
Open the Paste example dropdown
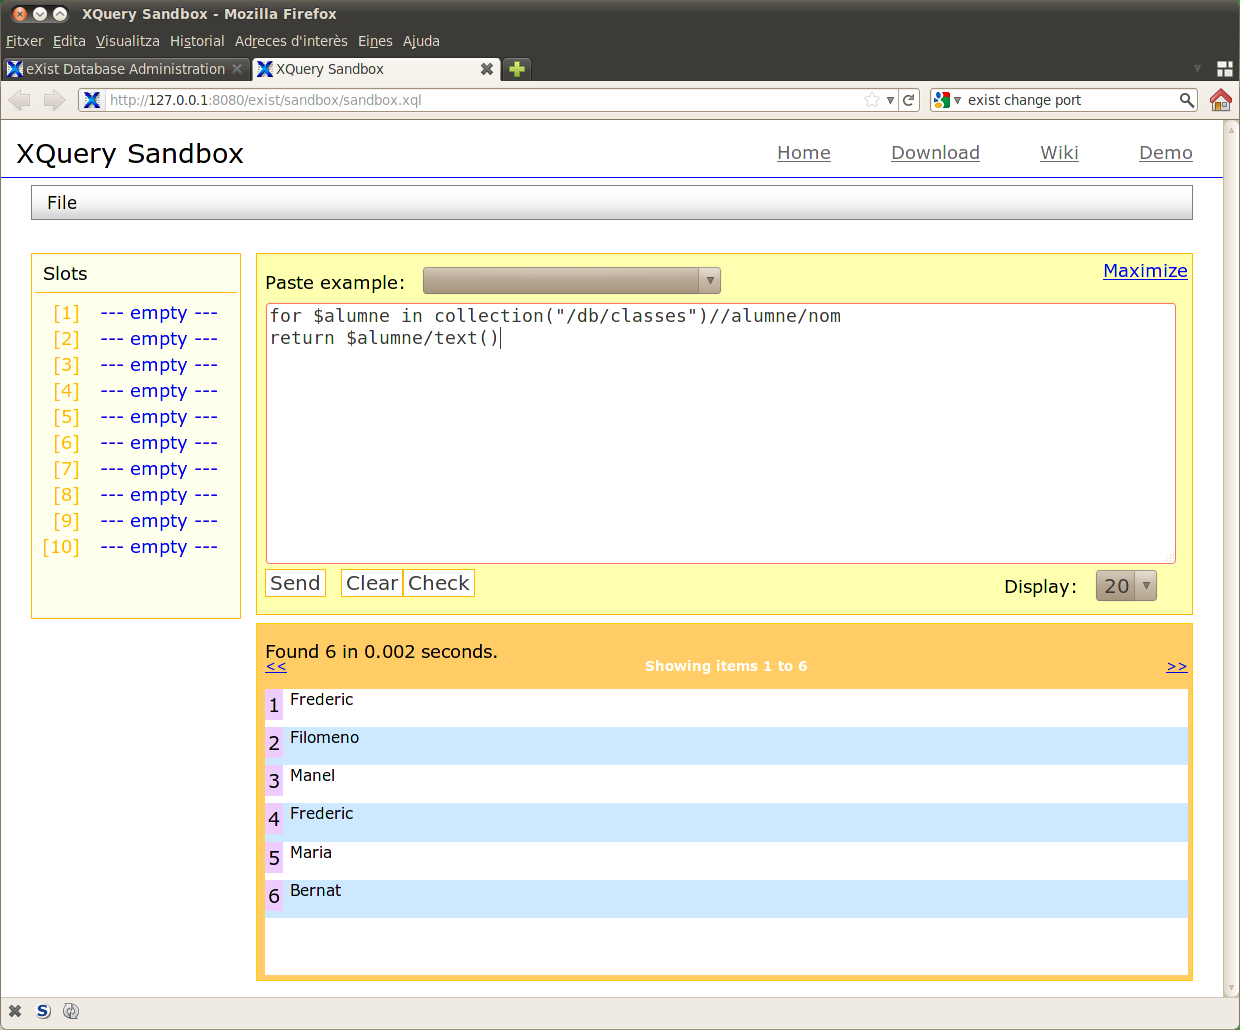tap(571, 281)
